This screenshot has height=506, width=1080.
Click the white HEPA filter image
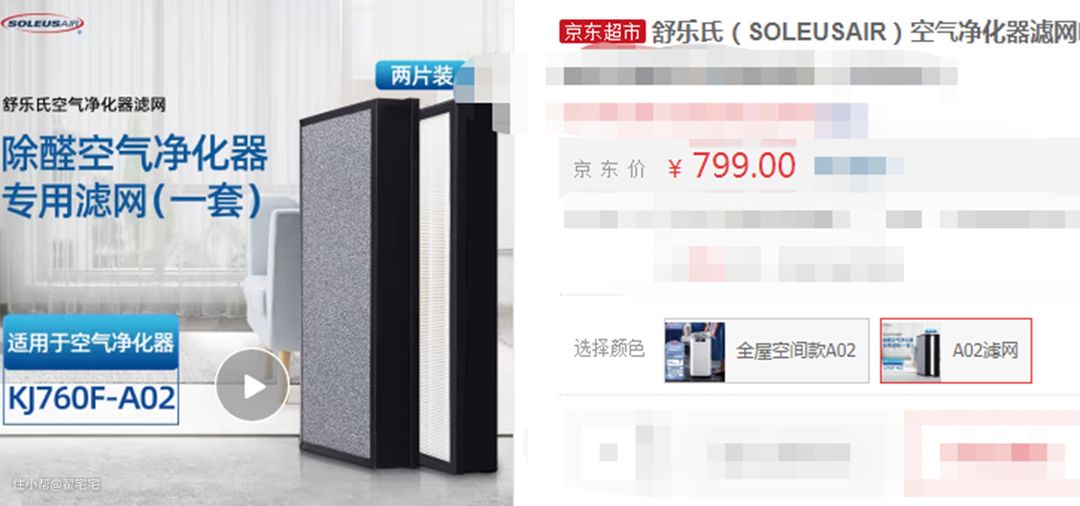click(458, 286)
